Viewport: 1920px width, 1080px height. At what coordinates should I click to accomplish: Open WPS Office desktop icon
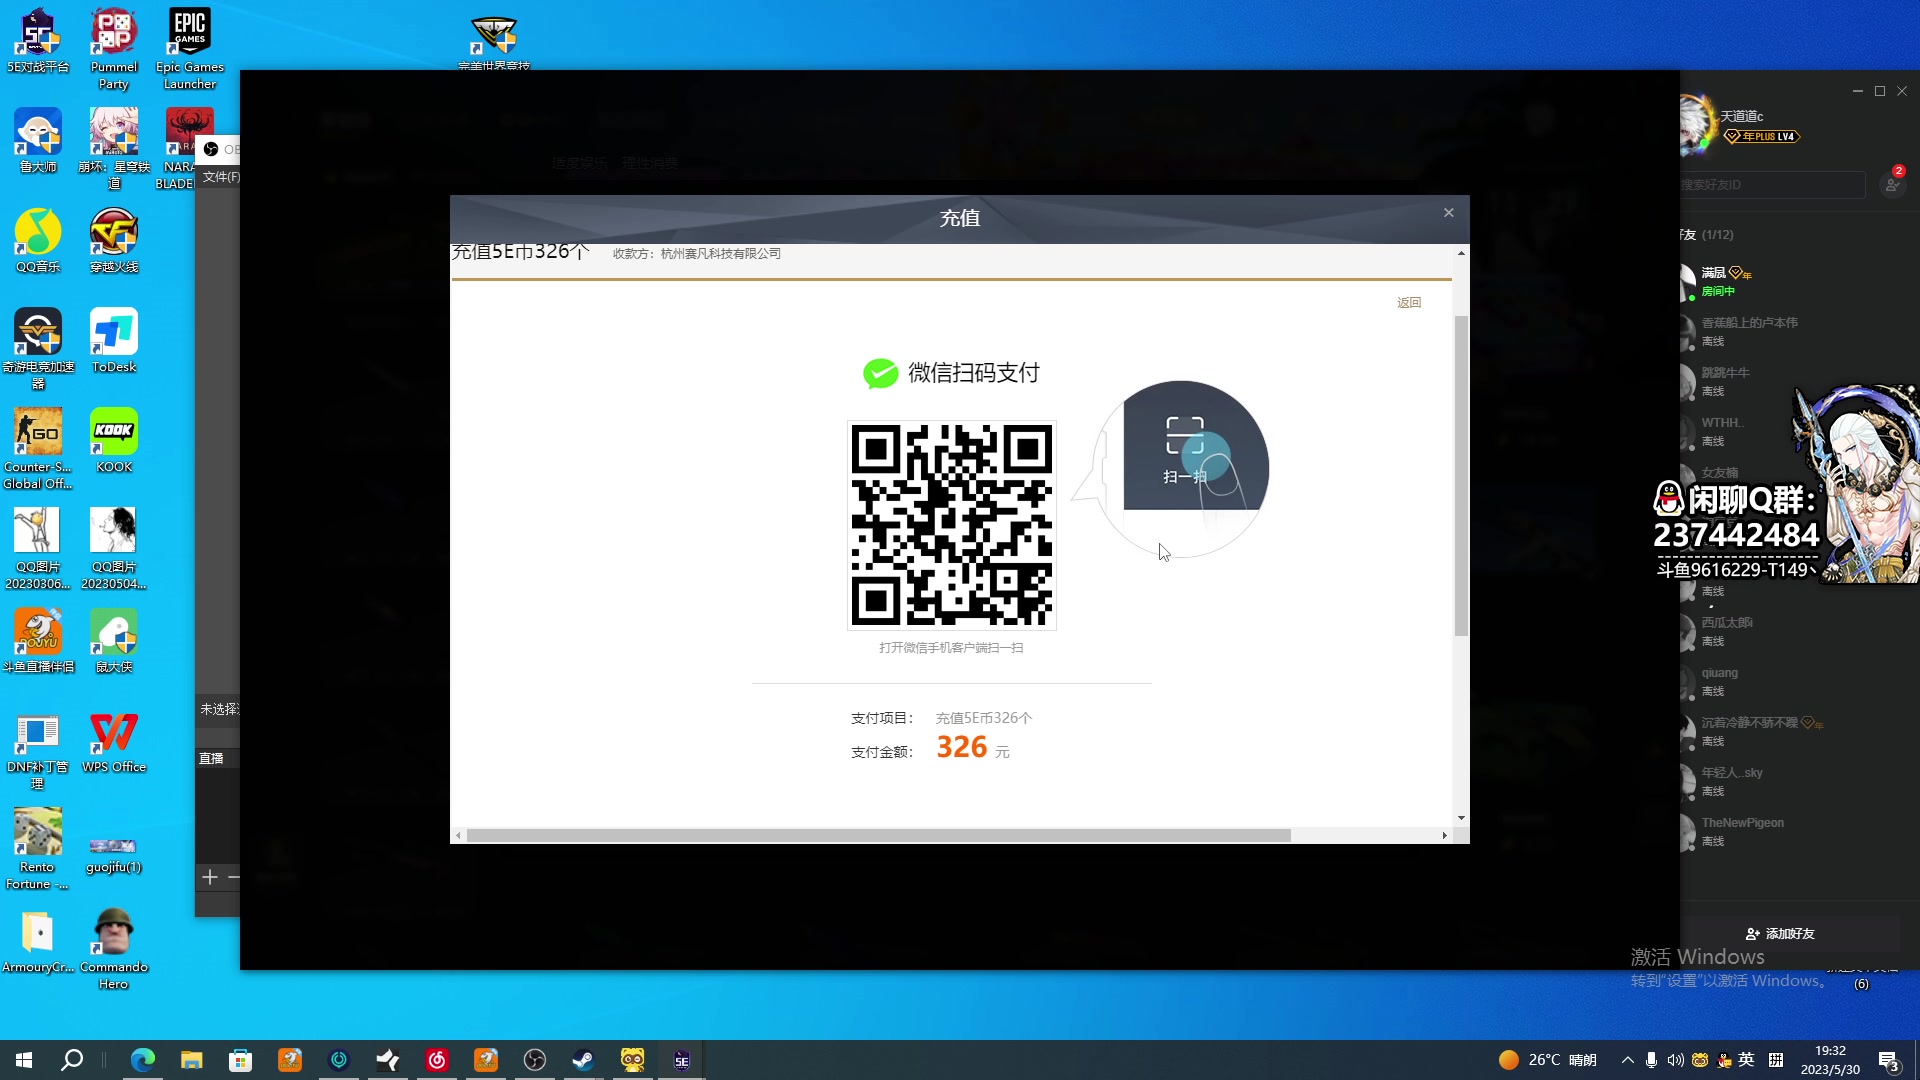(x=114, y=741)
